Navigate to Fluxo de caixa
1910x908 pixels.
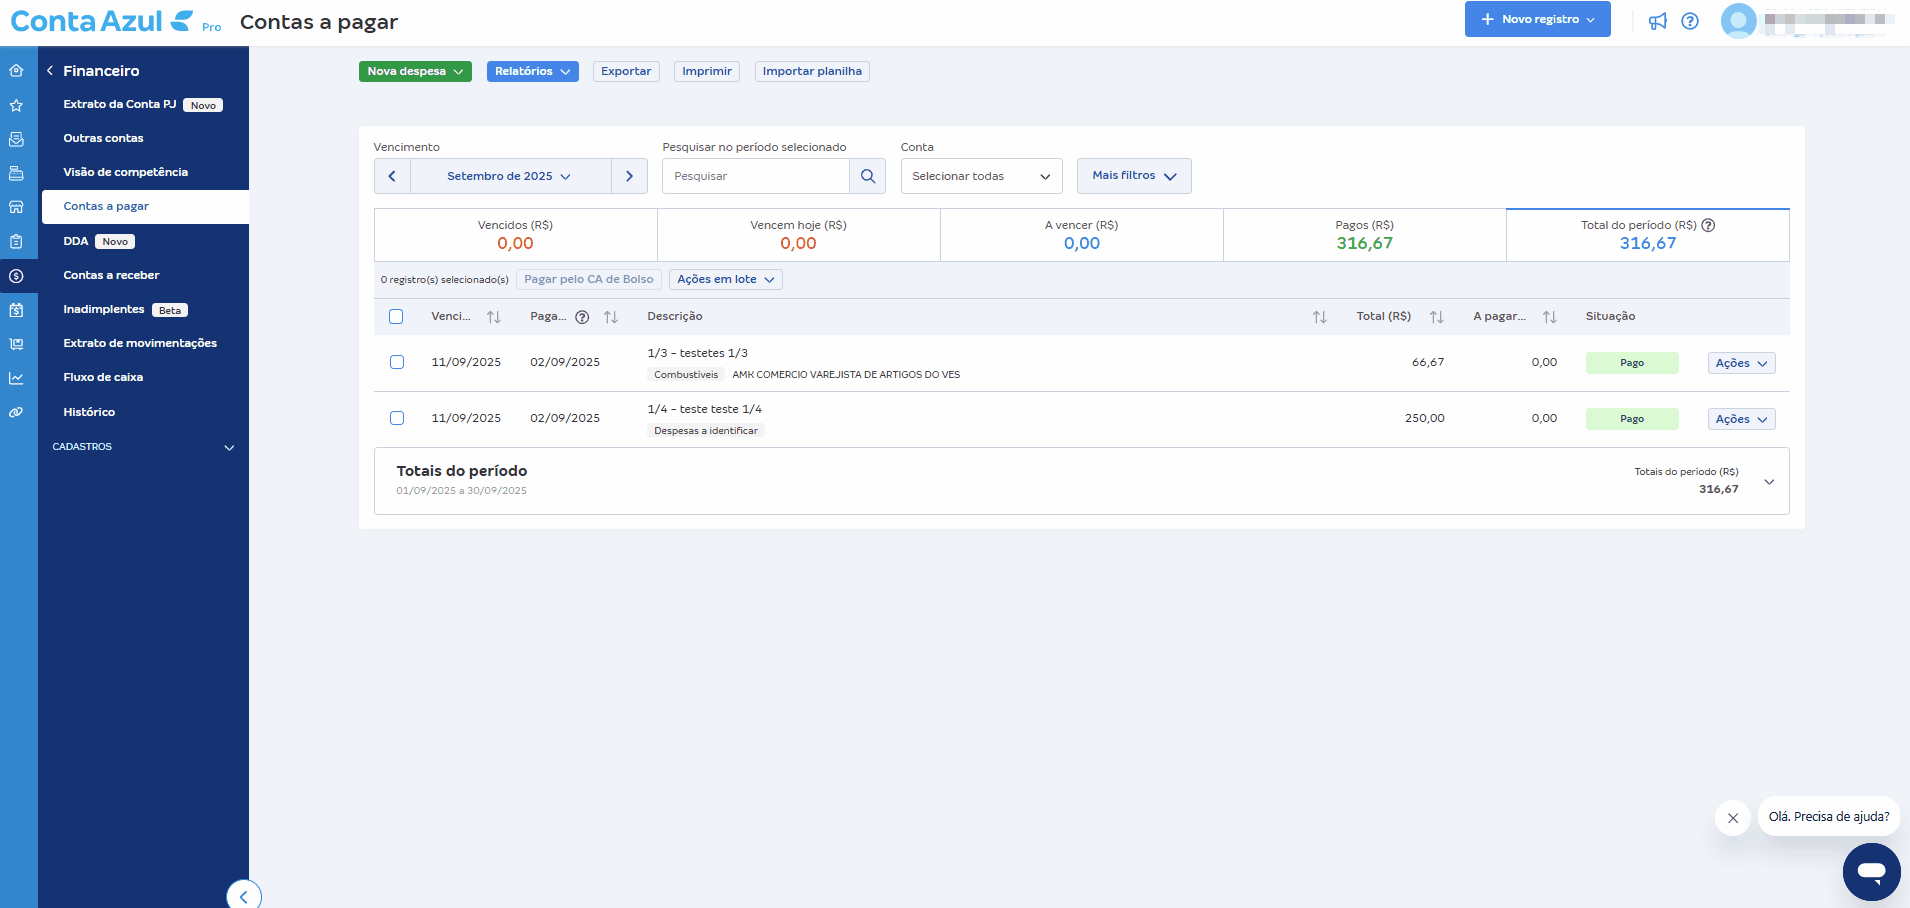103,377
